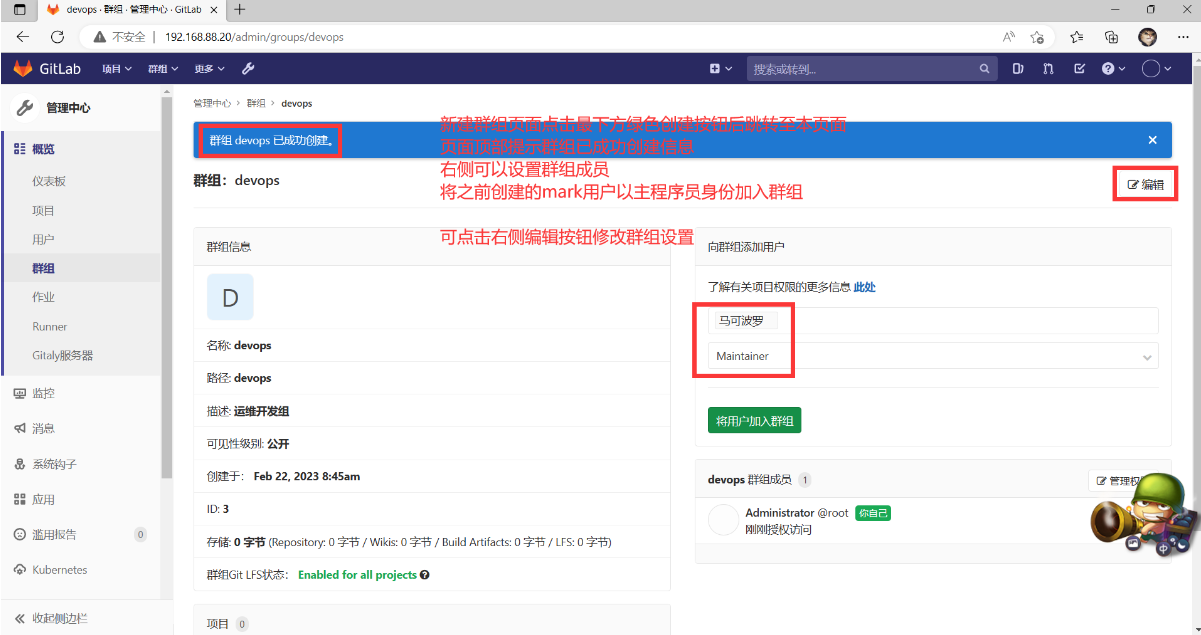
Task: Open 仪表板 in the sidebar
Action: point(49,181)
